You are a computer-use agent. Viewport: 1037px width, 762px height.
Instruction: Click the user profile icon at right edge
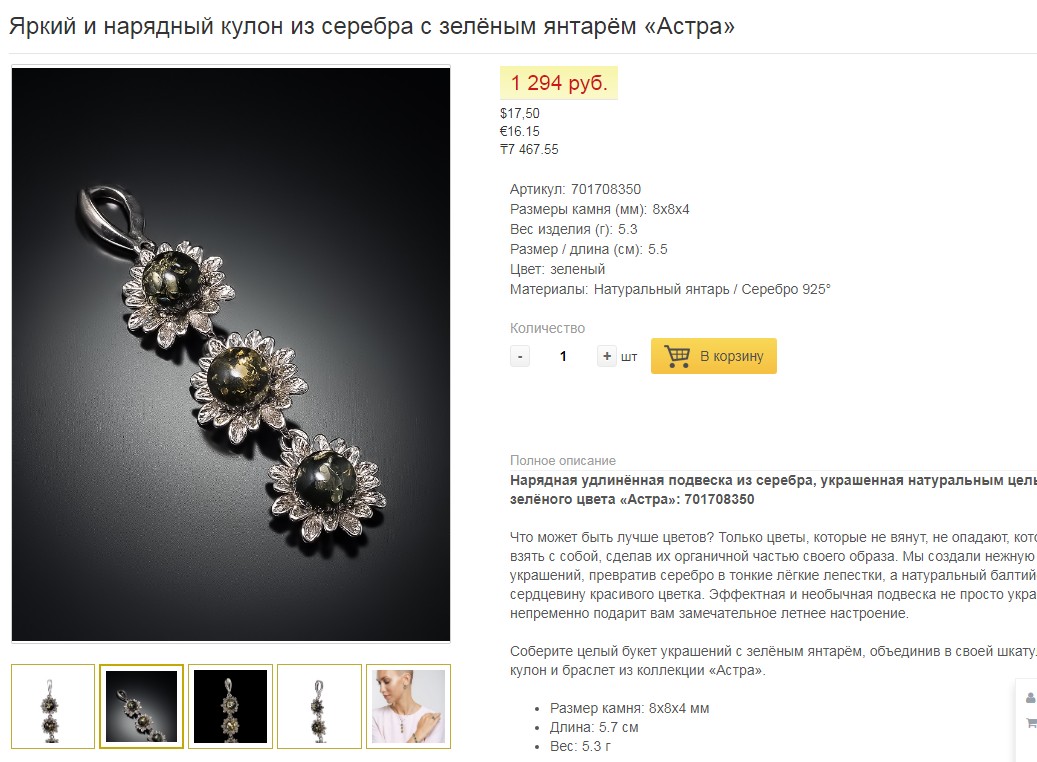1030,698
